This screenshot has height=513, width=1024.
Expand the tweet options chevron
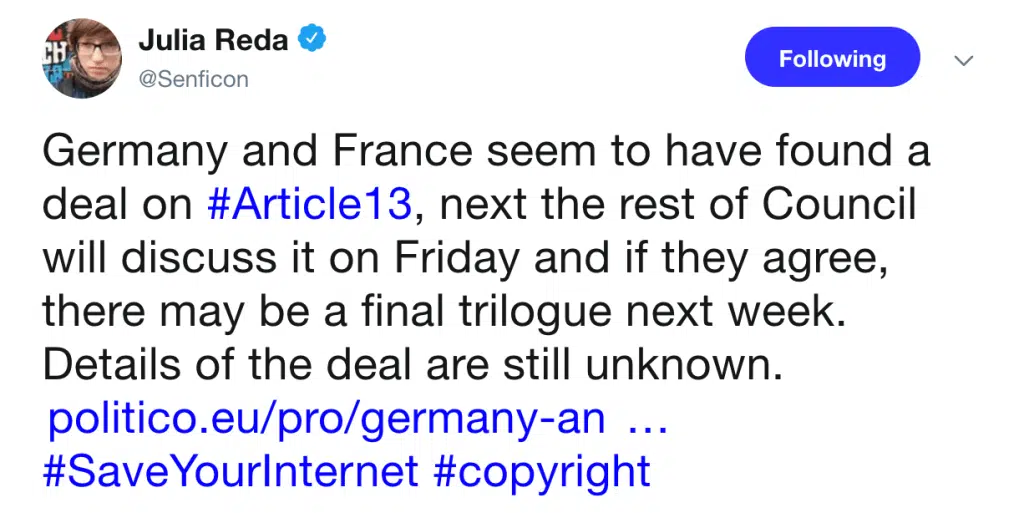tap(964, 61)
